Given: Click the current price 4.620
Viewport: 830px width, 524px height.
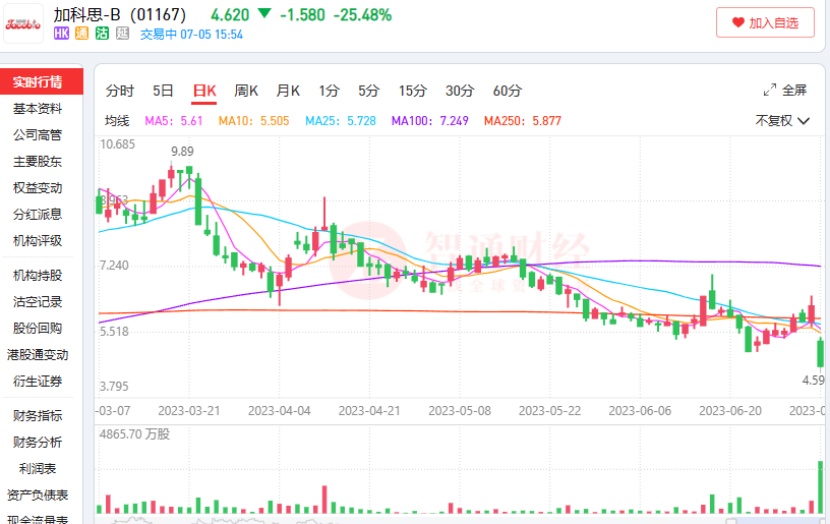Looking at the screenshot, I should [230, 14].
